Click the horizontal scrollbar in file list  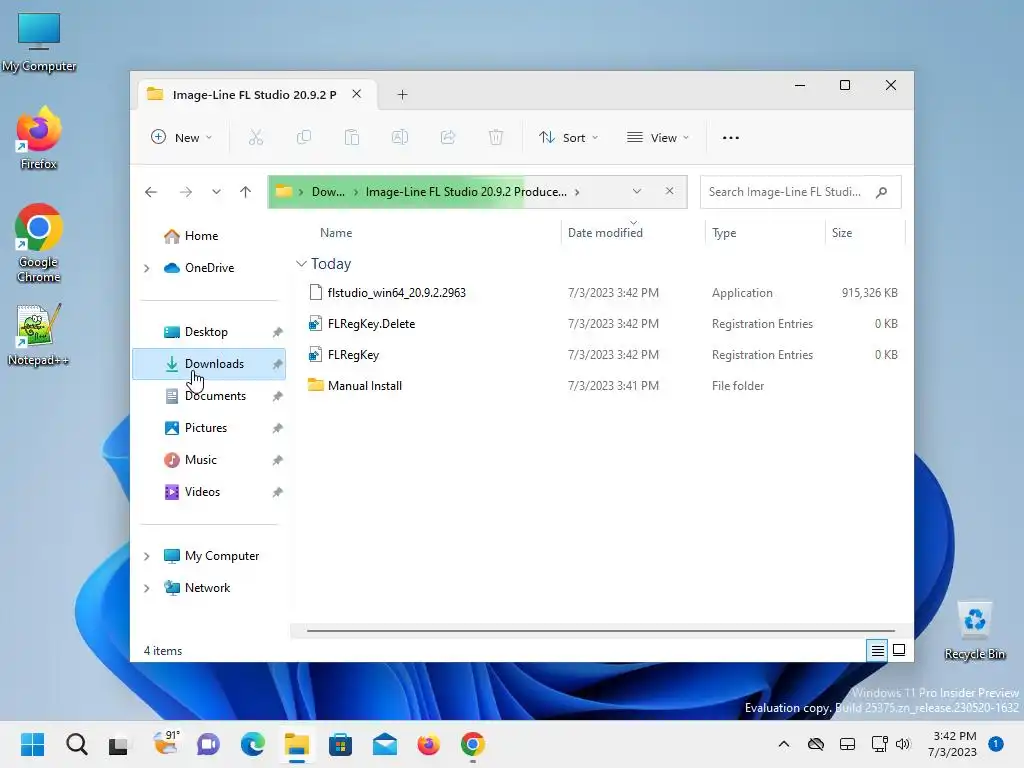(600, 631)
